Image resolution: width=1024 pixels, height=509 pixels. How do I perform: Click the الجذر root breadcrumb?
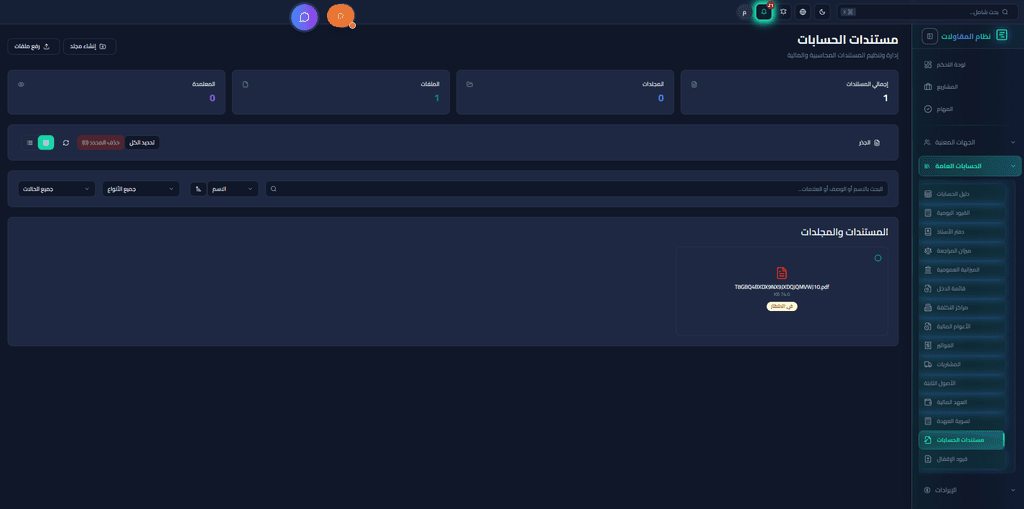868,142
